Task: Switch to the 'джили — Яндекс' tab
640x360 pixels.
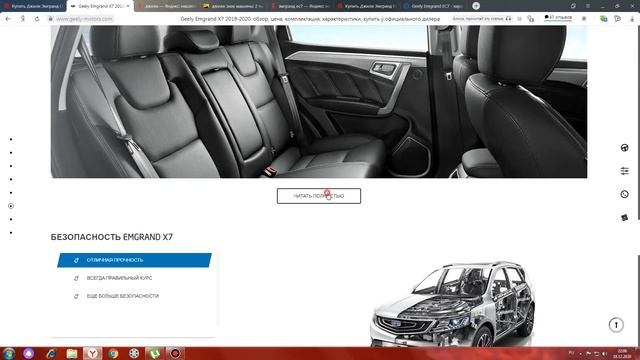Action: [x=167, y=6]
